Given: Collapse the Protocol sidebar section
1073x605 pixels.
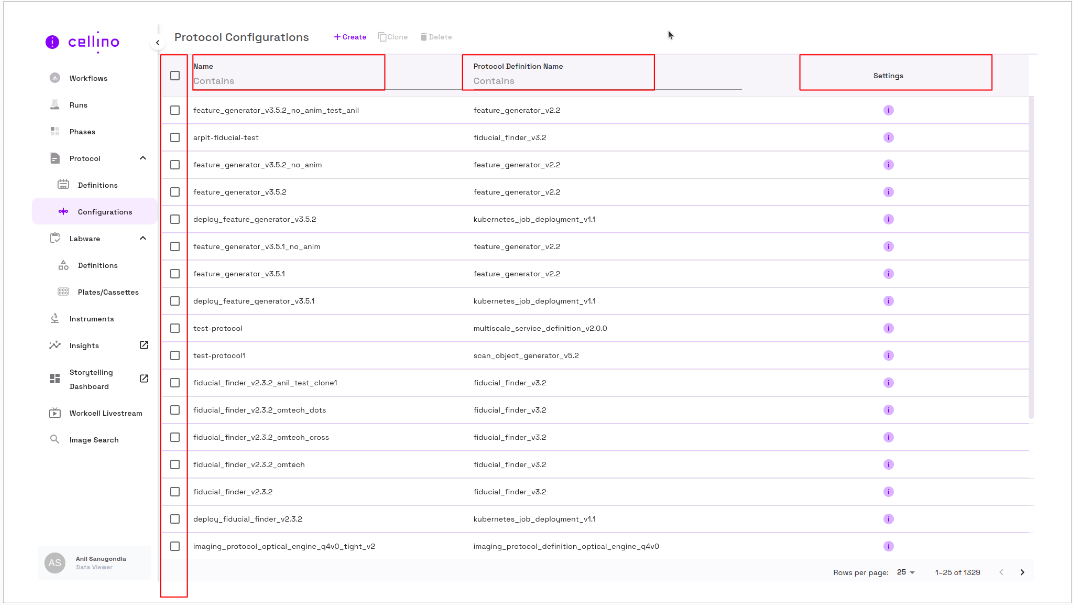Looking at the screenshot, I should 143,158.
